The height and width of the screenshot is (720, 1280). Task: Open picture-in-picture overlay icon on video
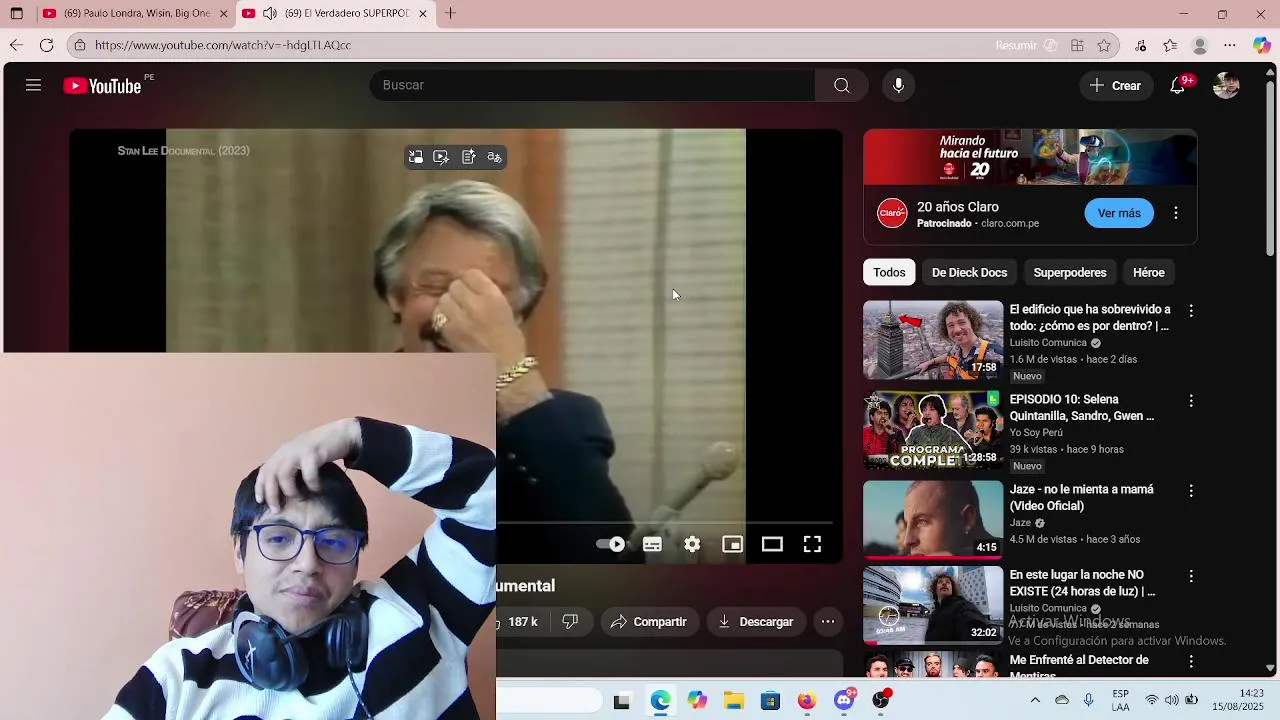pos(416,157)
